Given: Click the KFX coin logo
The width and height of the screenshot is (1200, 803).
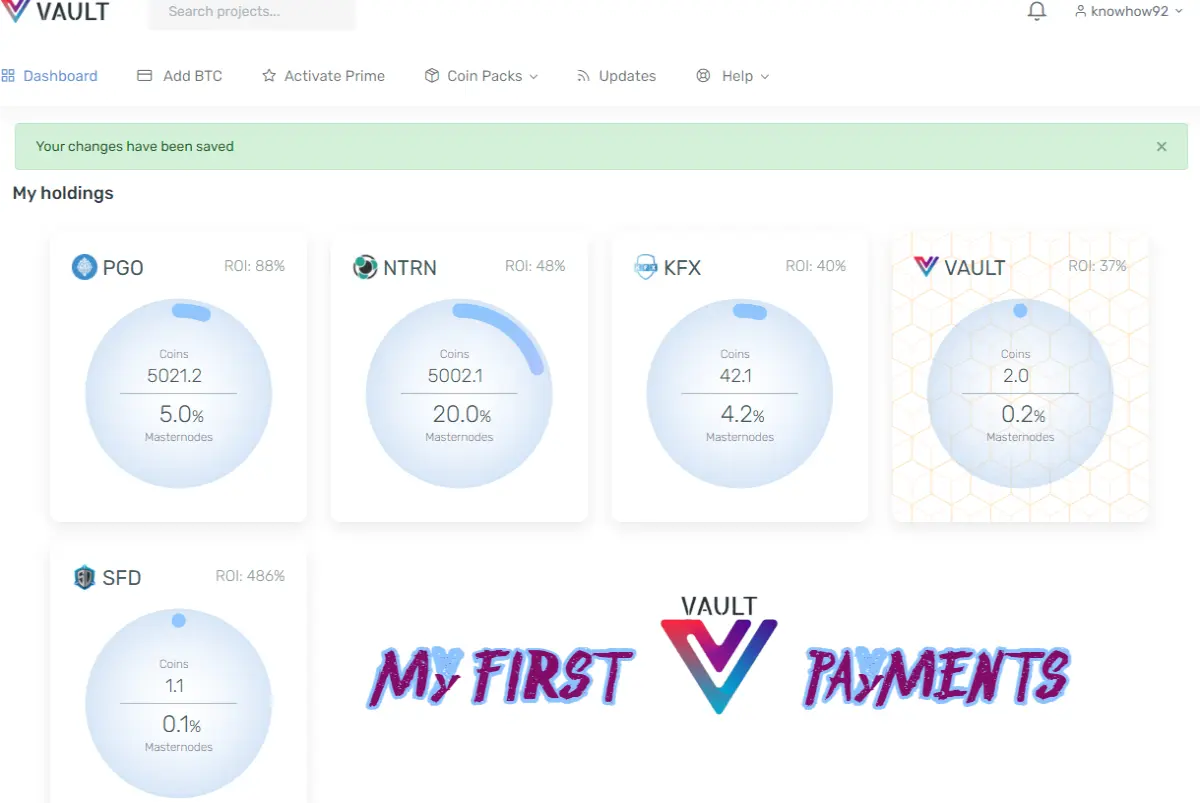Looking at the screenshot, I should pos(646,267).
